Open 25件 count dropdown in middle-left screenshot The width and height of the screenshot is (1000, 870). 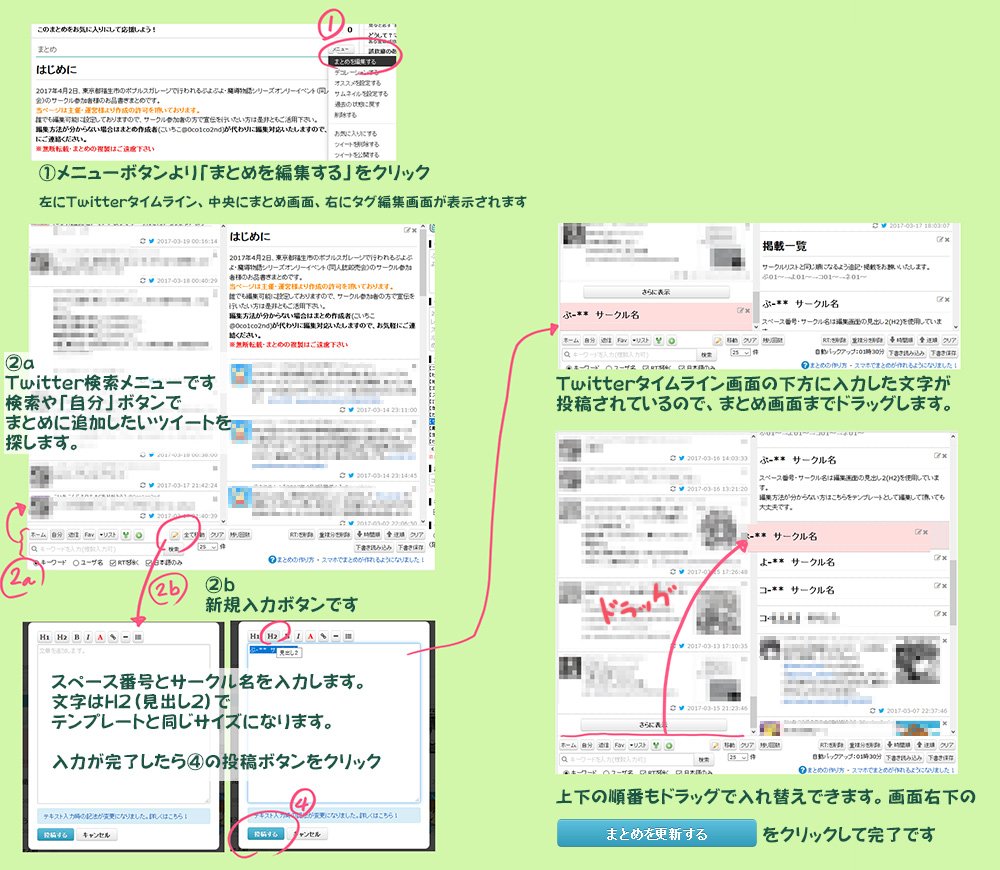coord(208,547)
